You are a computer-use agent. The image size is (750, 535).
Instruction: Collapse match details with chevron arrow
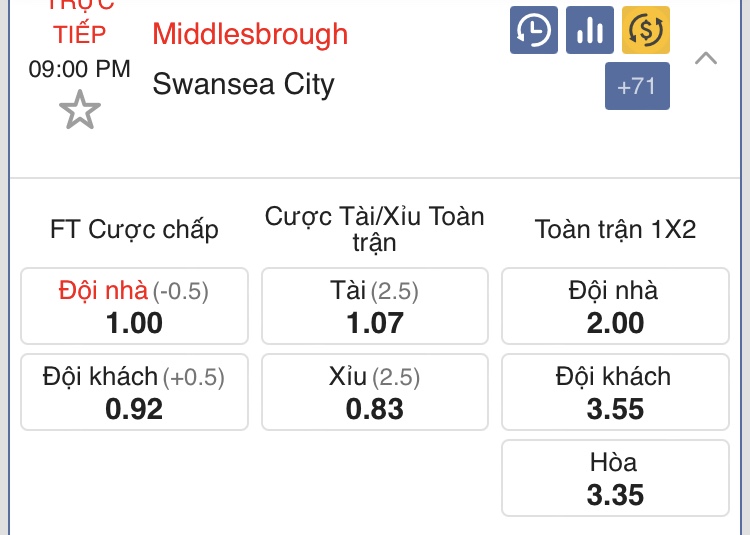(706, 58)
